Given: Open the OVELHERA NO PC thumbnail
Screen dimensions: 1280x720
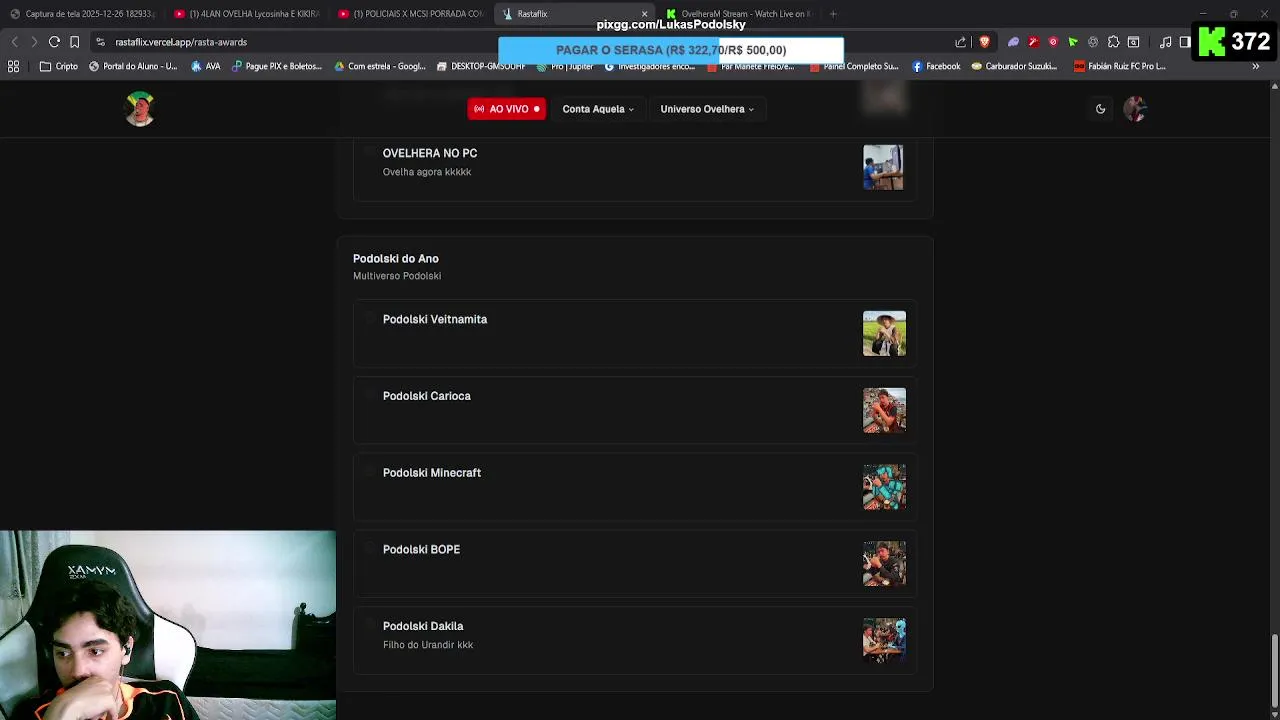Looking at the screenshot, I should pyautogui.click(x=883, y=167).
